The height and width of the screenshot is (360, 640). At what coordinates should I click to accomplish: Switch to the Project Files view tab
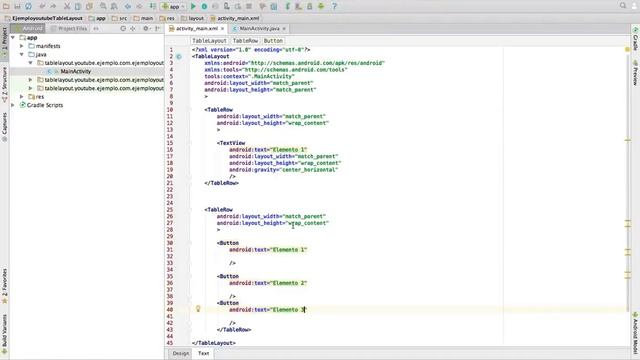[x=69, y=29]
